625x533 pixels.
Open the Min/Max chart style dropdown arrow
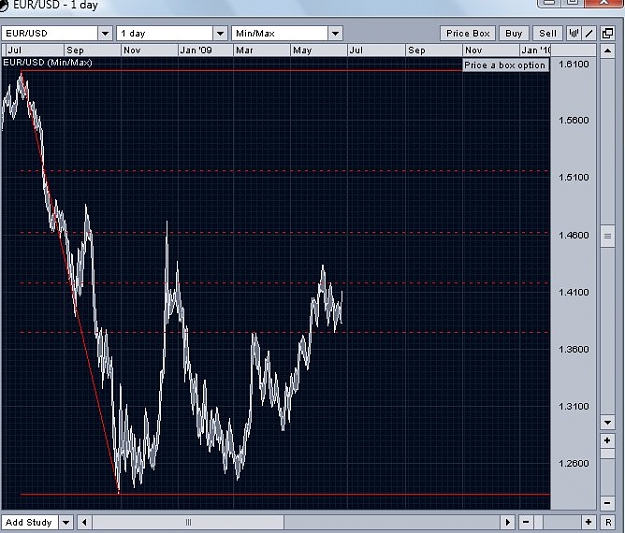[x=335, y=33]
